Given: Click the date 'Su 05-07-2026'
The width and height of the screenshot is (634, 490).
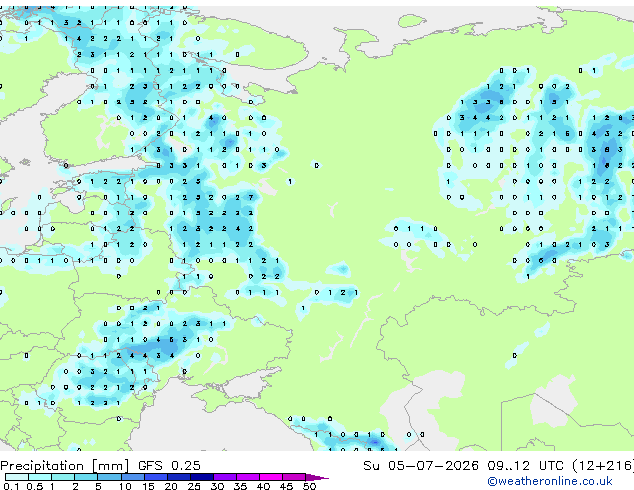Looking at the screenshot, I should (x=421, y=466).
